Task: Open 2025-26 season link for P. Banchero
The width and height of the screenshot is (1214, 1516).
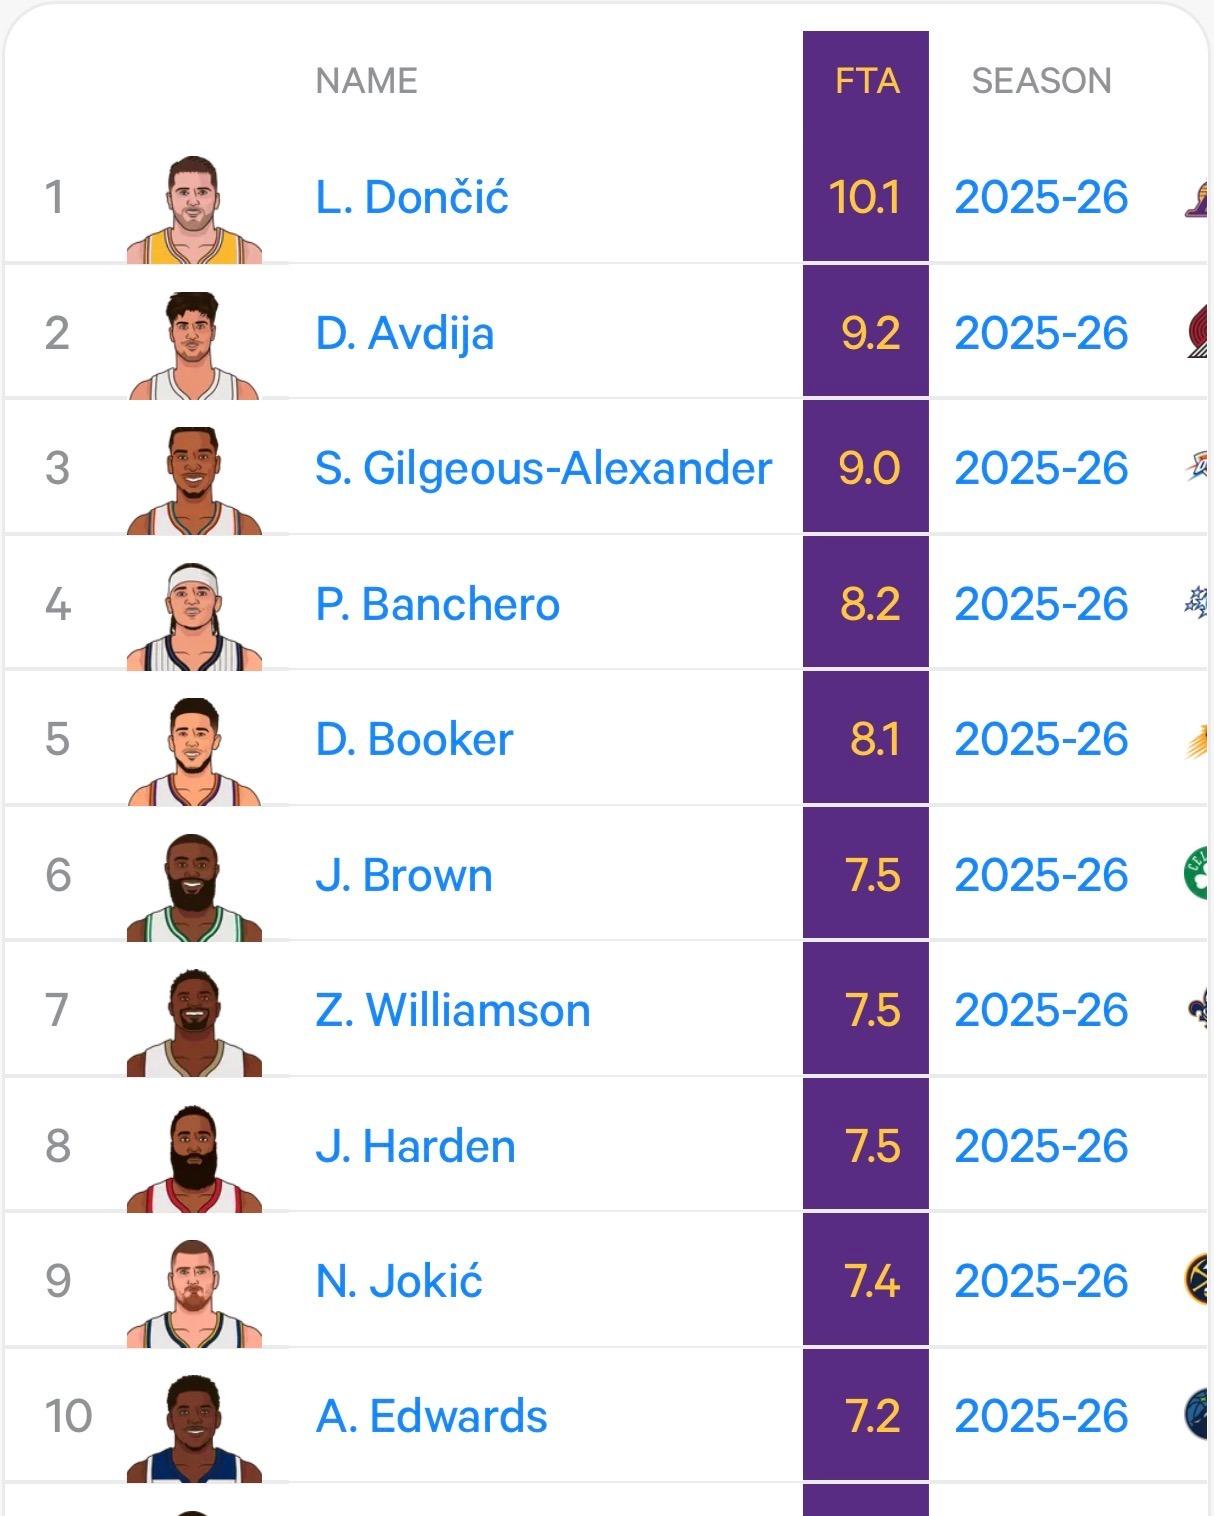Action: 1041,604
